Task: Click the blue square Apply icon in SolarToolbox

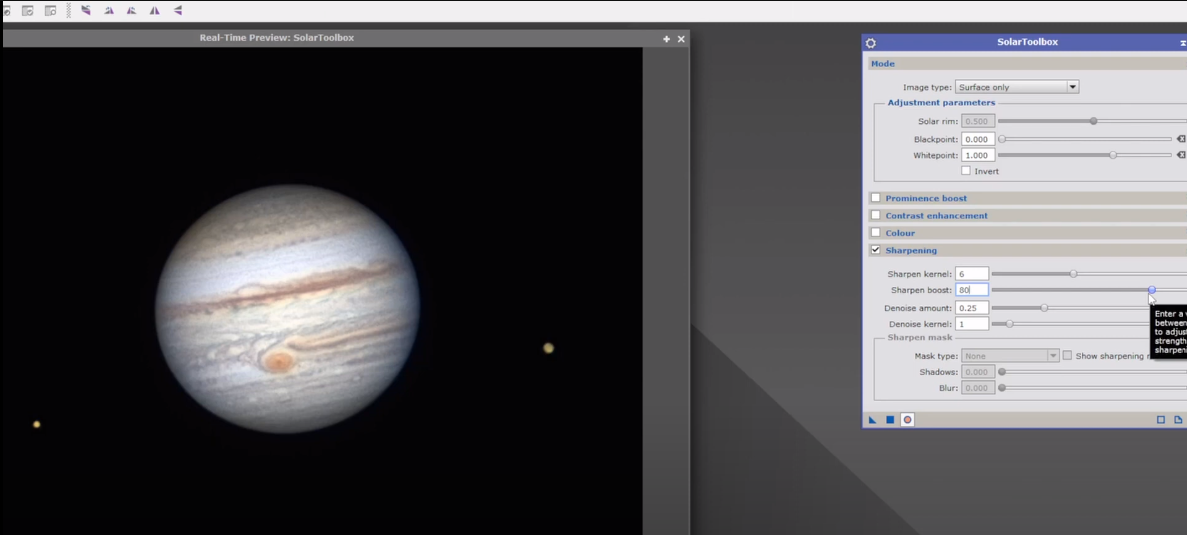Action: point(890,420)
